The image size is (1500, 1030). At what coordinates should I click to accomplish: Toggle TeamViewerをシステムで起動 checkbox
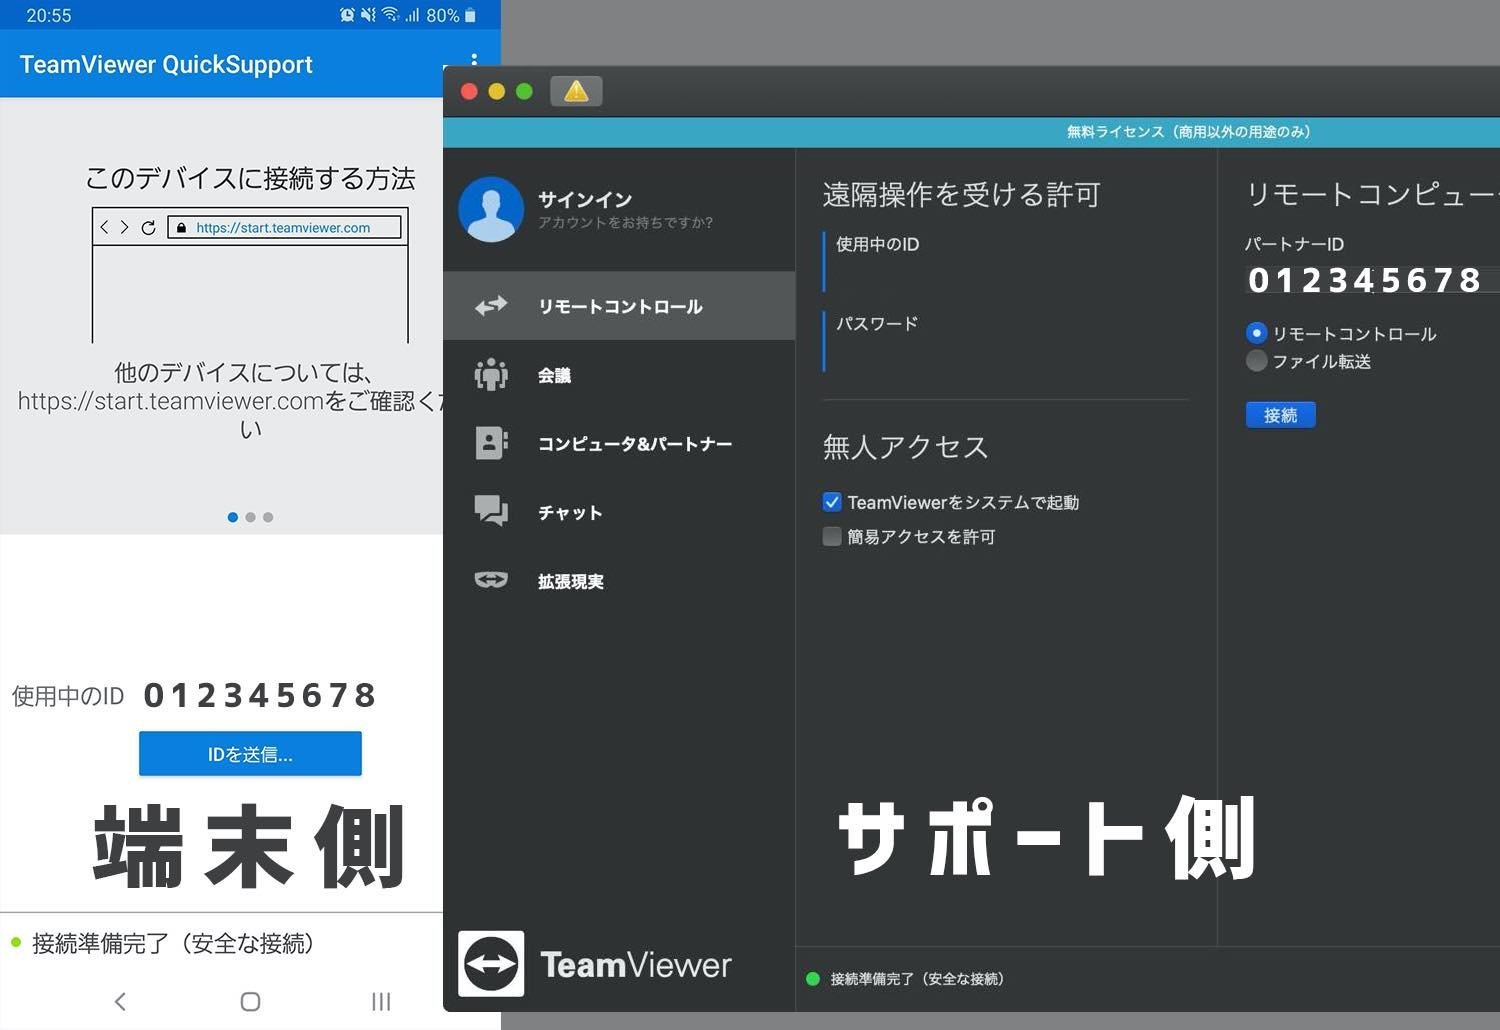[832, 502]
